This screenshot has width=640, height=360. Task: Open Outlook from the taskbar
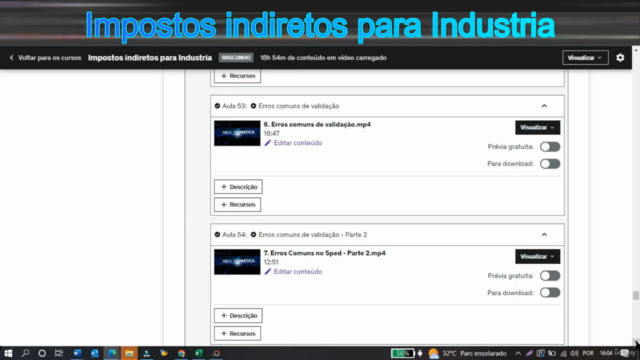tap(94, 353)
